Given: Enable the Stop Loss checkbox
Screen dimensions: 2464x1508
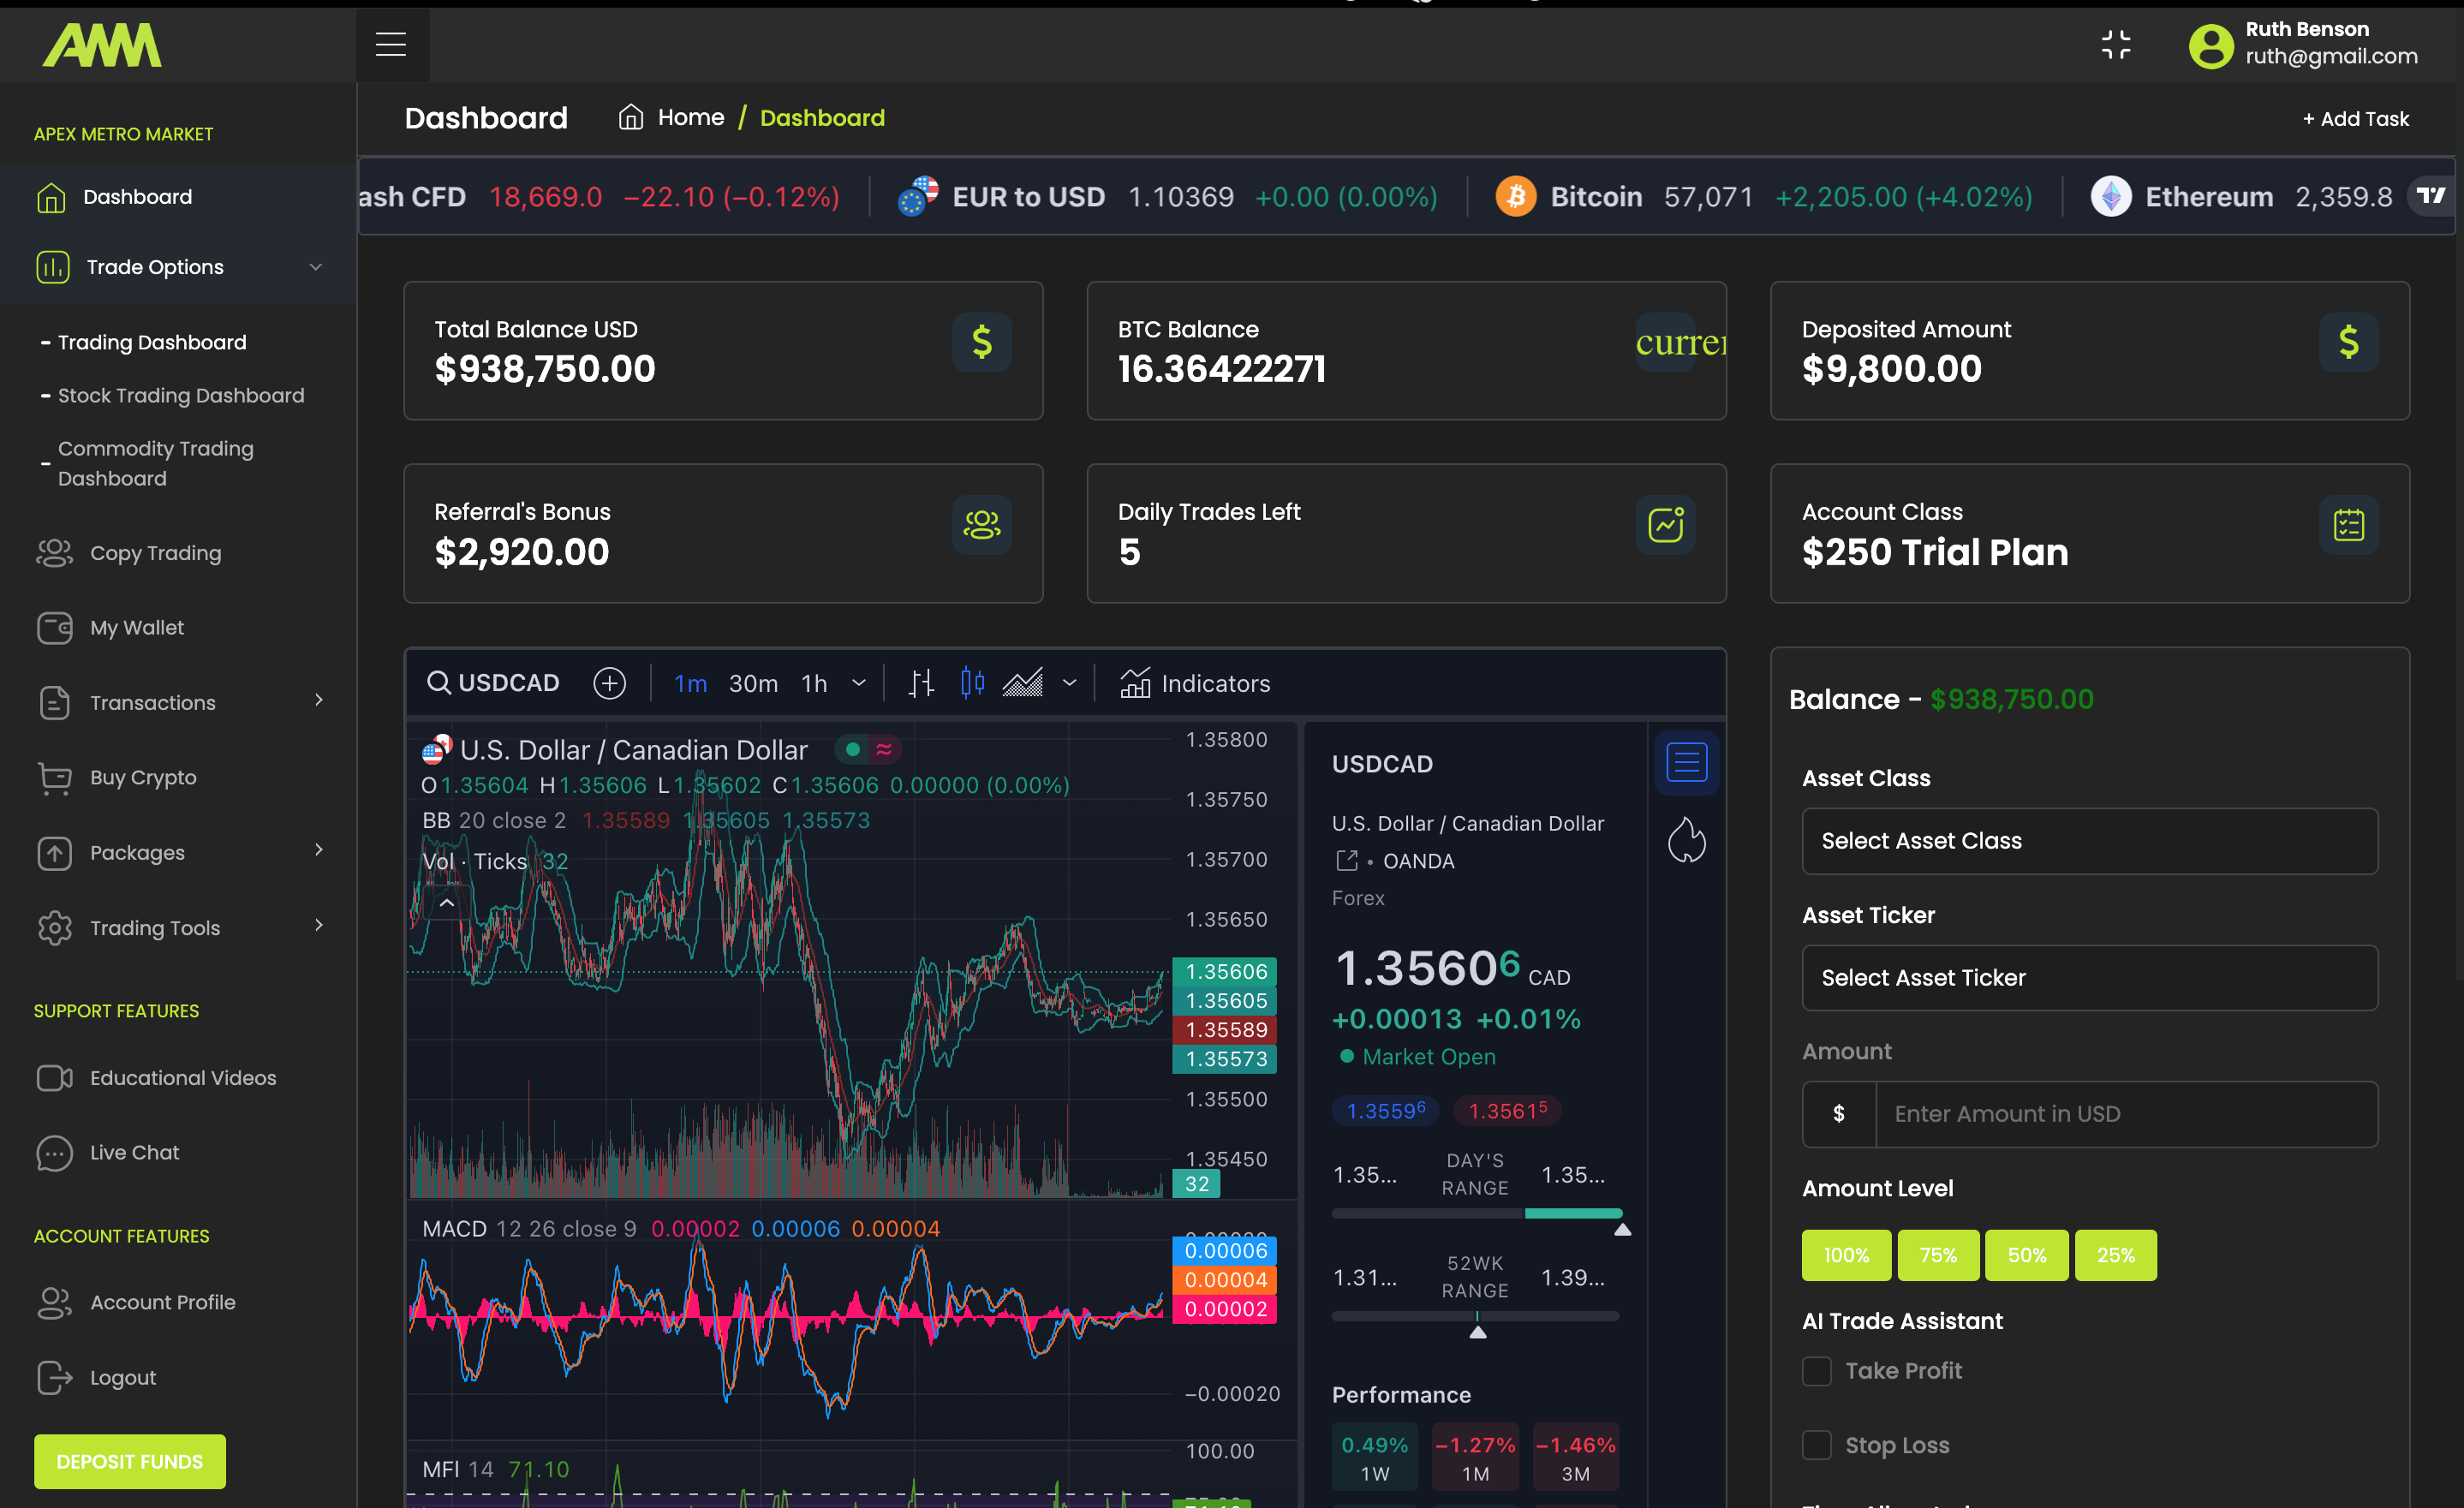Looking at the screenshot, I should coord(1816,1445).
